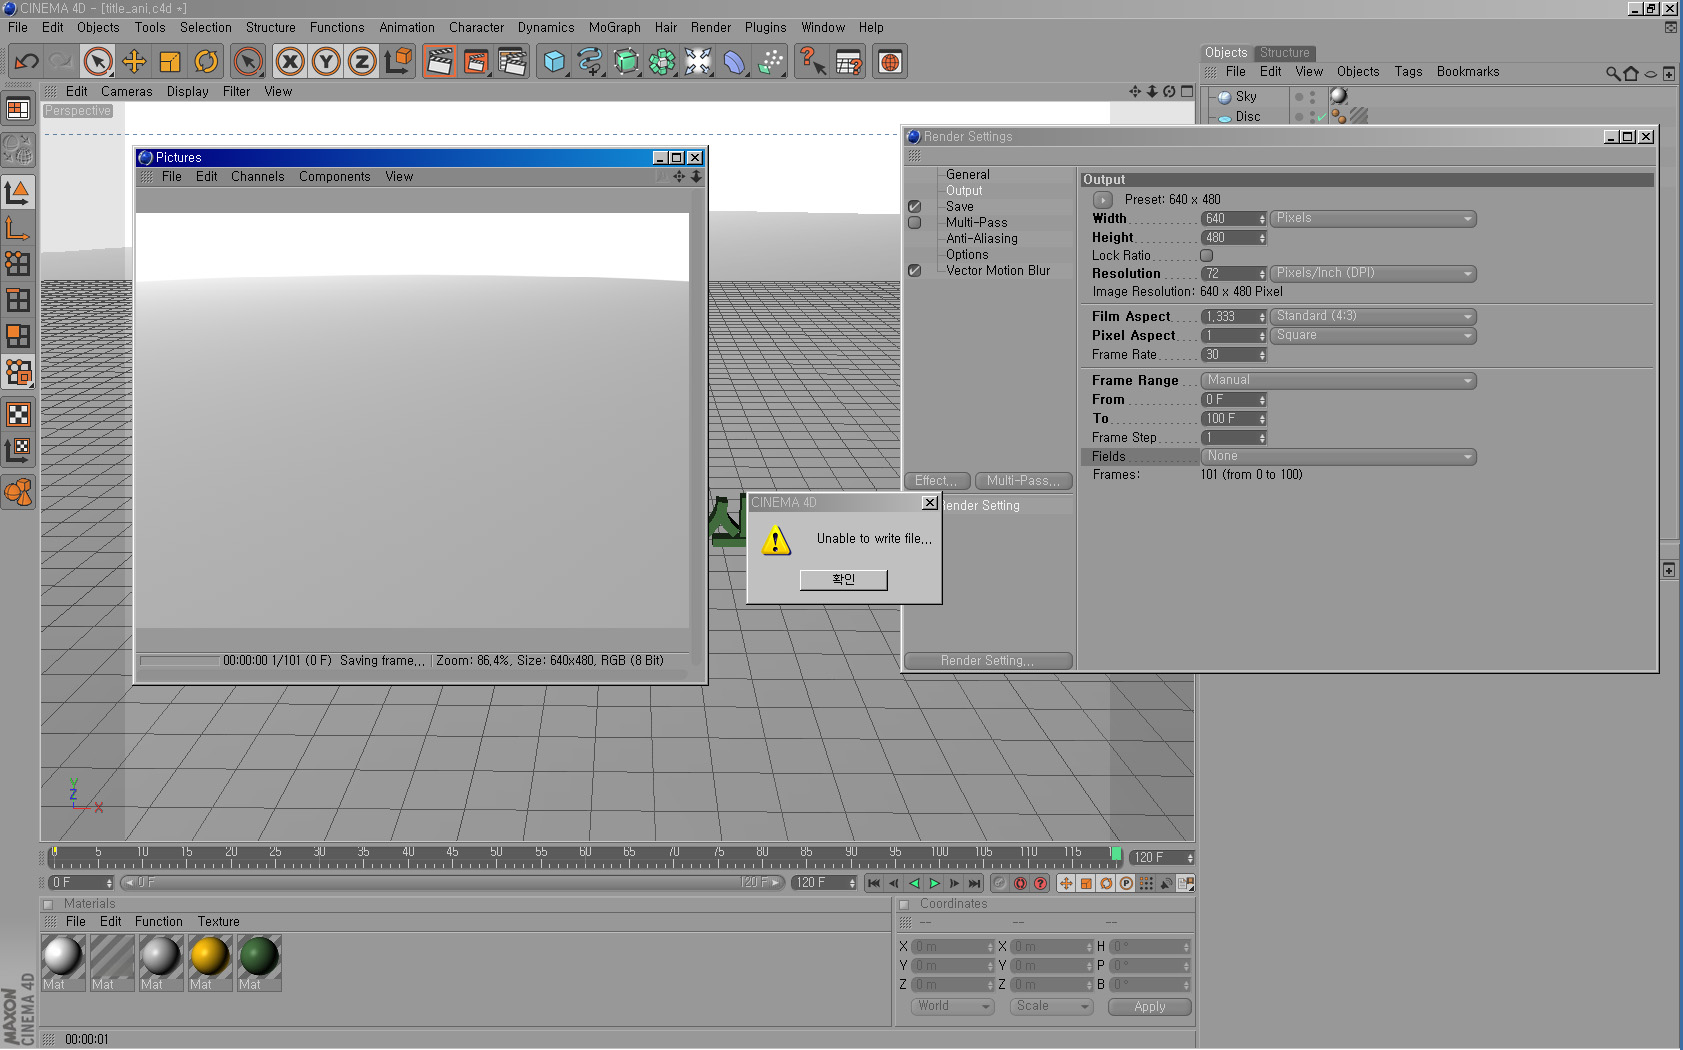
Task: Click the HyperNURBS green cube icon
Action: [626, 62]
